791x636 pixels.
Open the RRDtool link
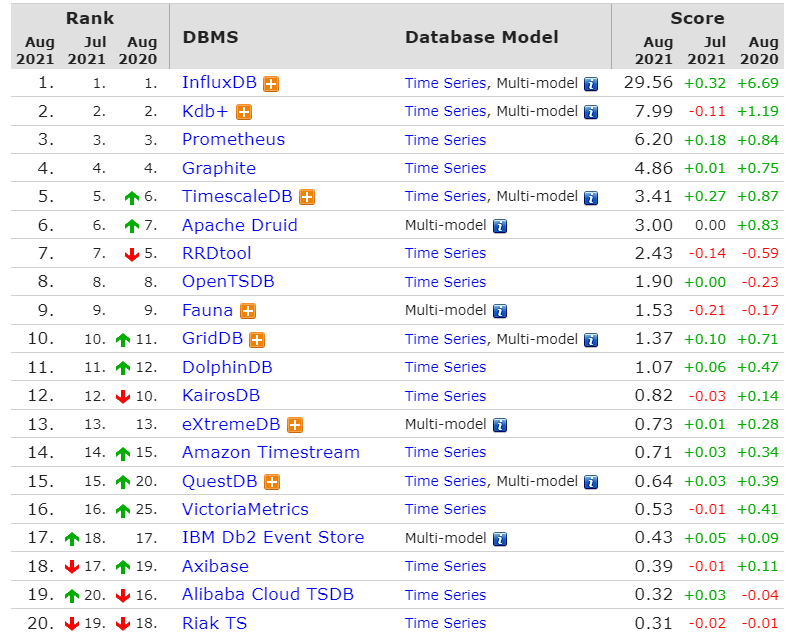[x=216, y=253]
